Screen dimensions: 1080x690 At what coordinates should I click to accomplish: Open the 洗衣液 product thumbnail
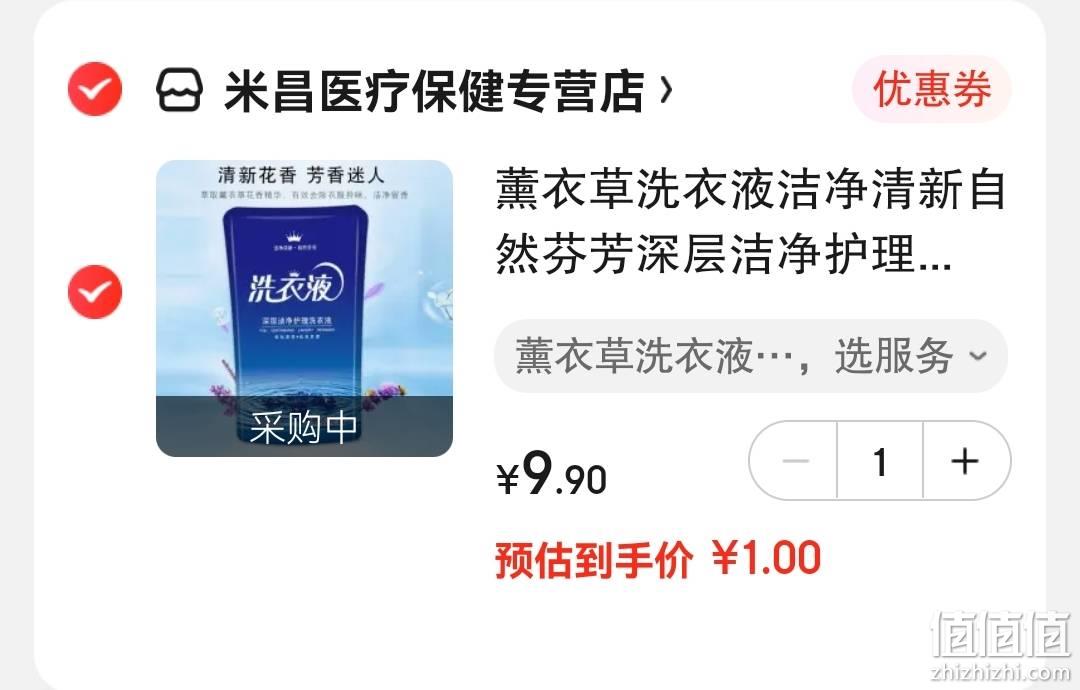point(304,308)
